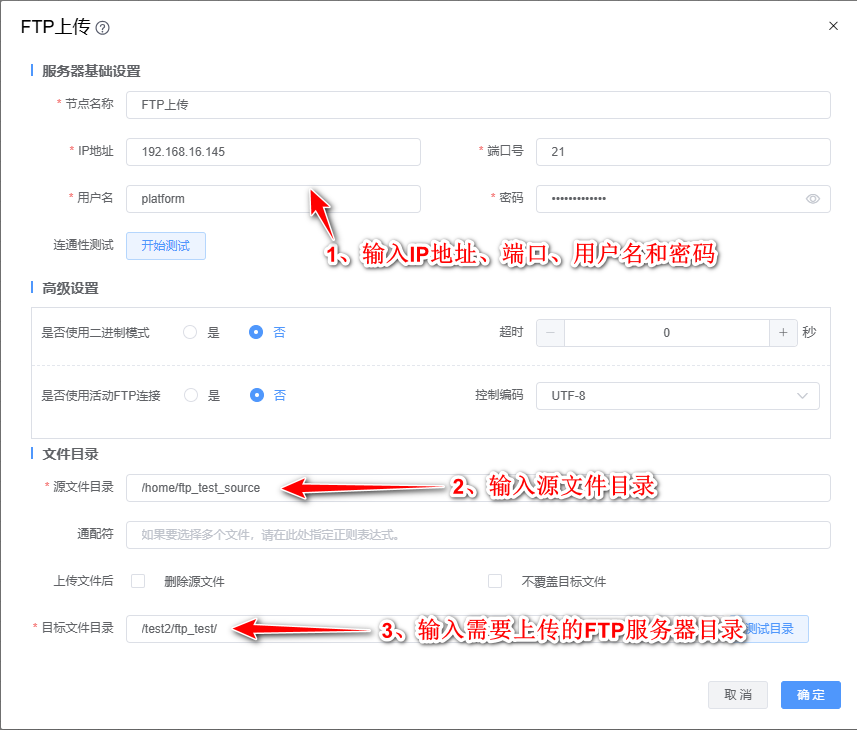Click the 取消 button

(738, 695)
